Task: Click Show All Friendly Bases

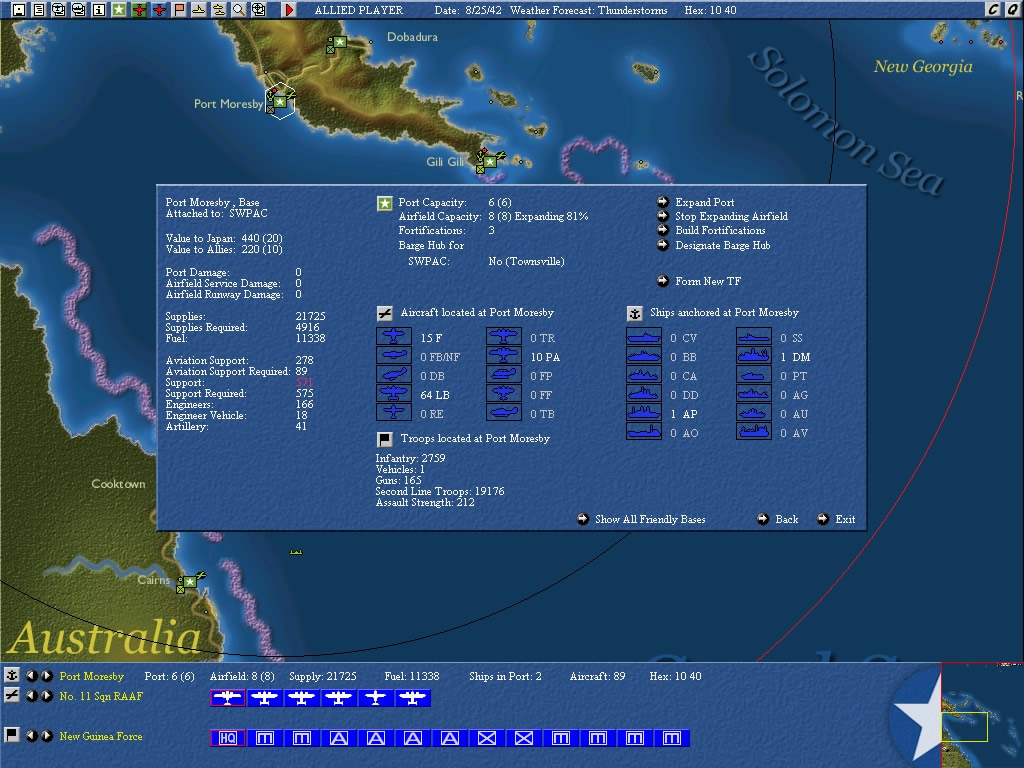Action: (x=650, y=519)
